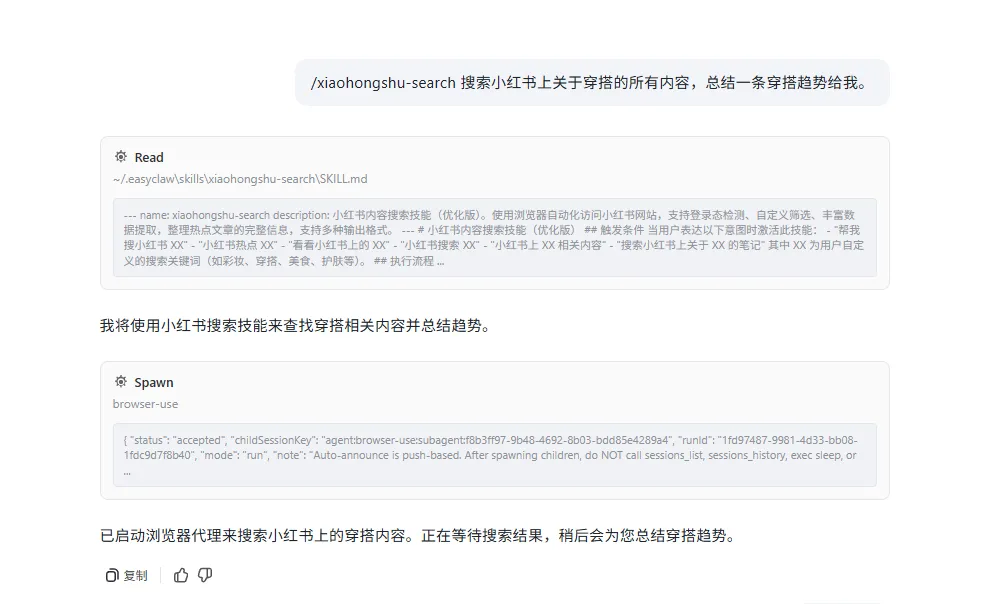Viewport: 994px width, 604px height.
Task: Click the SKILL.md file path text
Action: 240,179
